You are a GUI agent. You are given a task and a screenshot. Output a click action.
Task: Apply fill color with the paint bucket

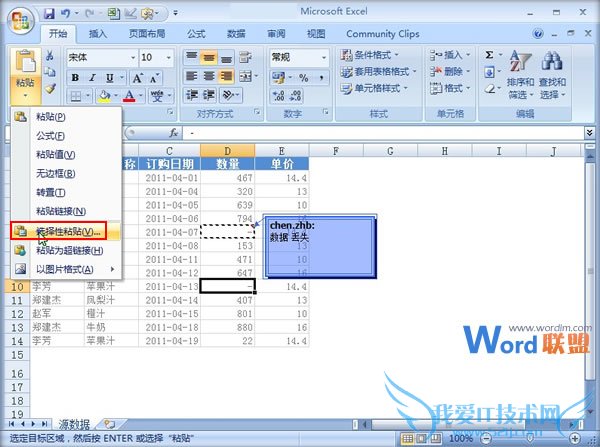pos(104,96)
